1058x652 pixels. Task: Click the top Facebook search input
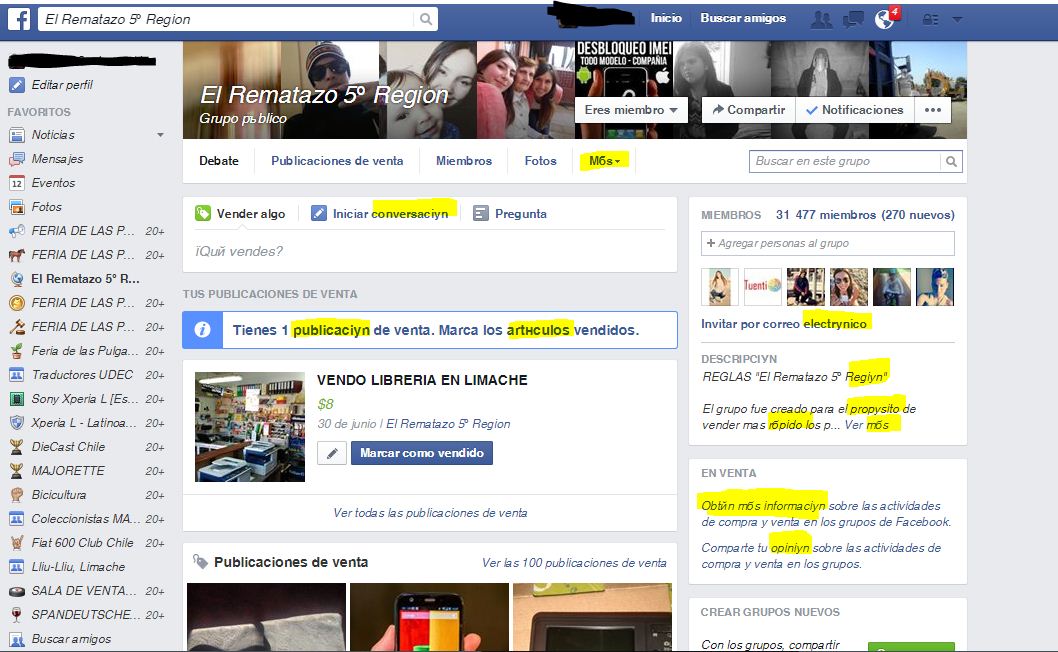tap(226, 19)
